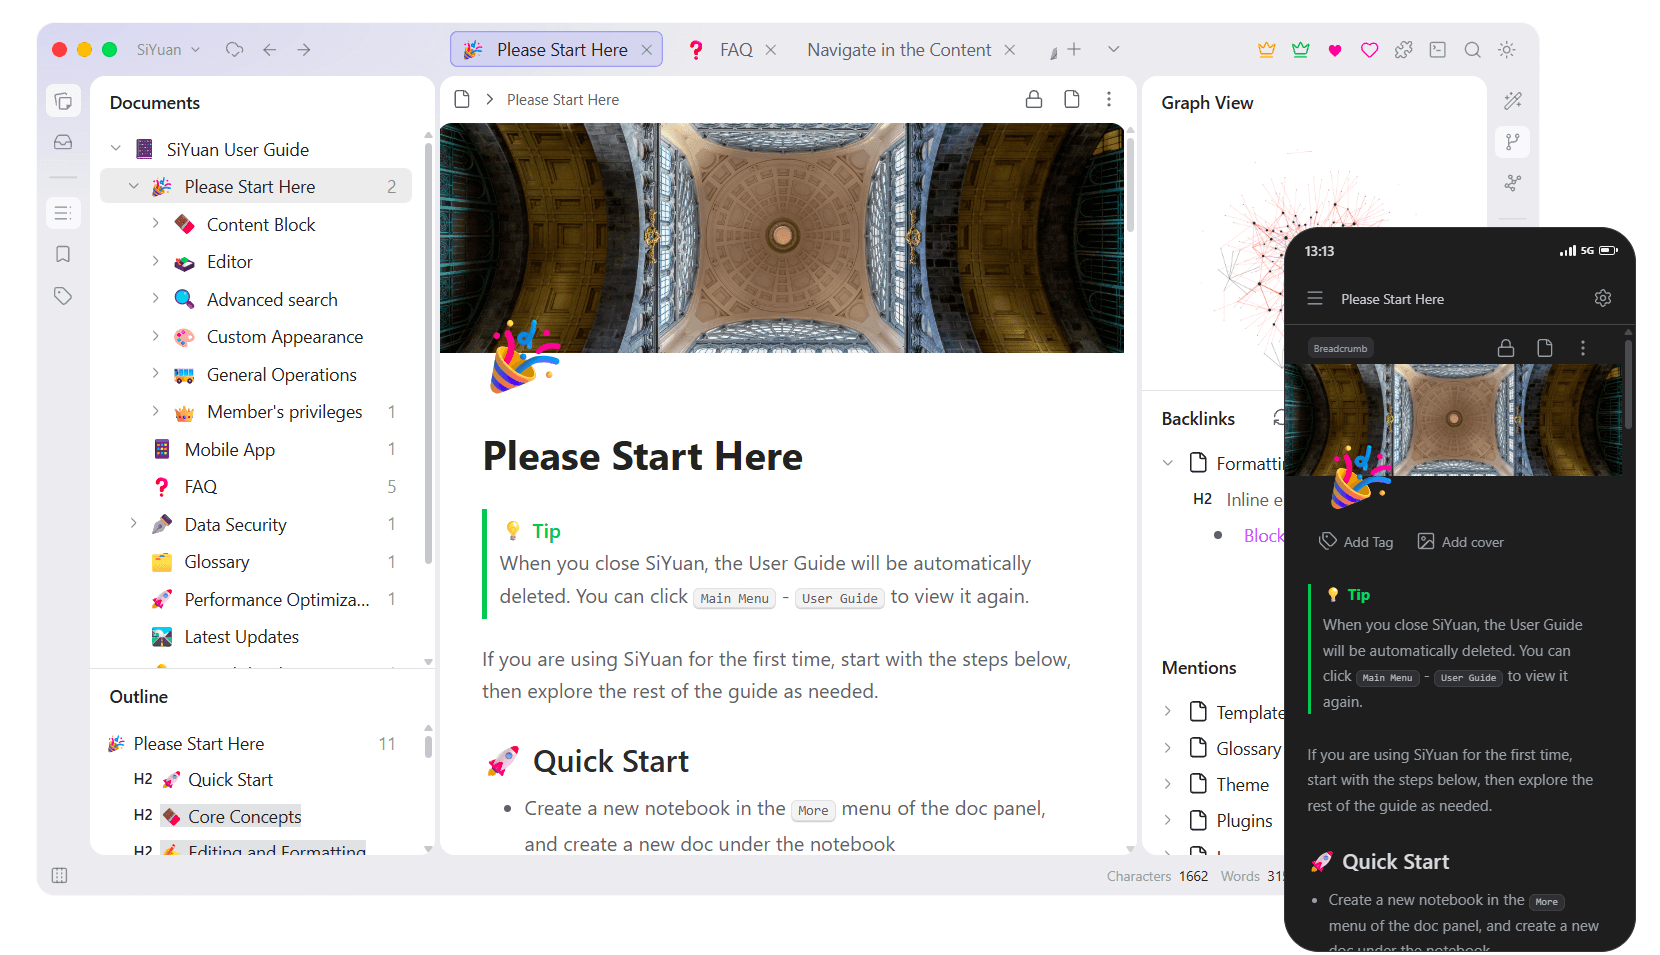Image resolution: width=1660 pixels, height=955 pixels.
Task: Click the User Guide keyboard label
Action: (x=840, y=598)
